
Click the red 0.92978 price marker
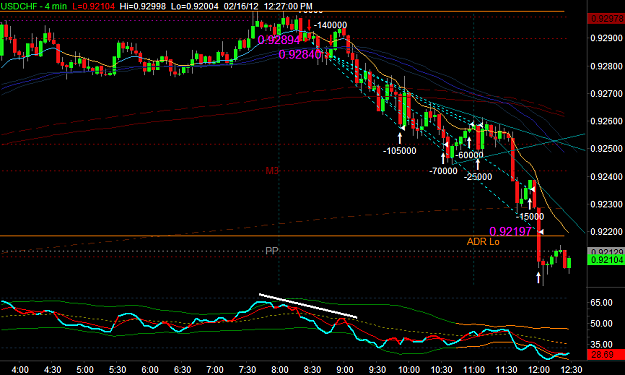[606, 19]
